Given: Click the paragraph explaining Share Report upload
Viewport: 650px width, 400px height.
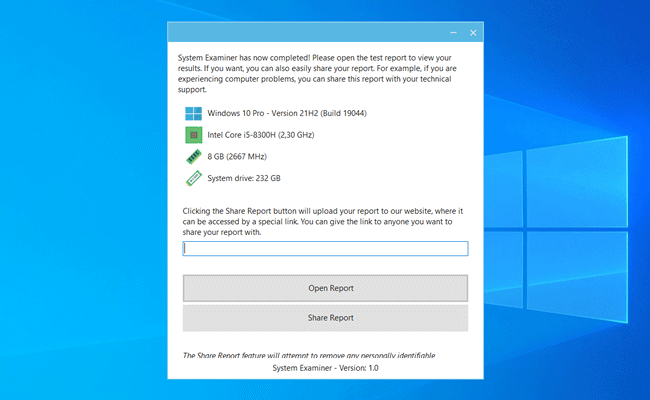Looking at the screenshot, I should tap(323, 222).
